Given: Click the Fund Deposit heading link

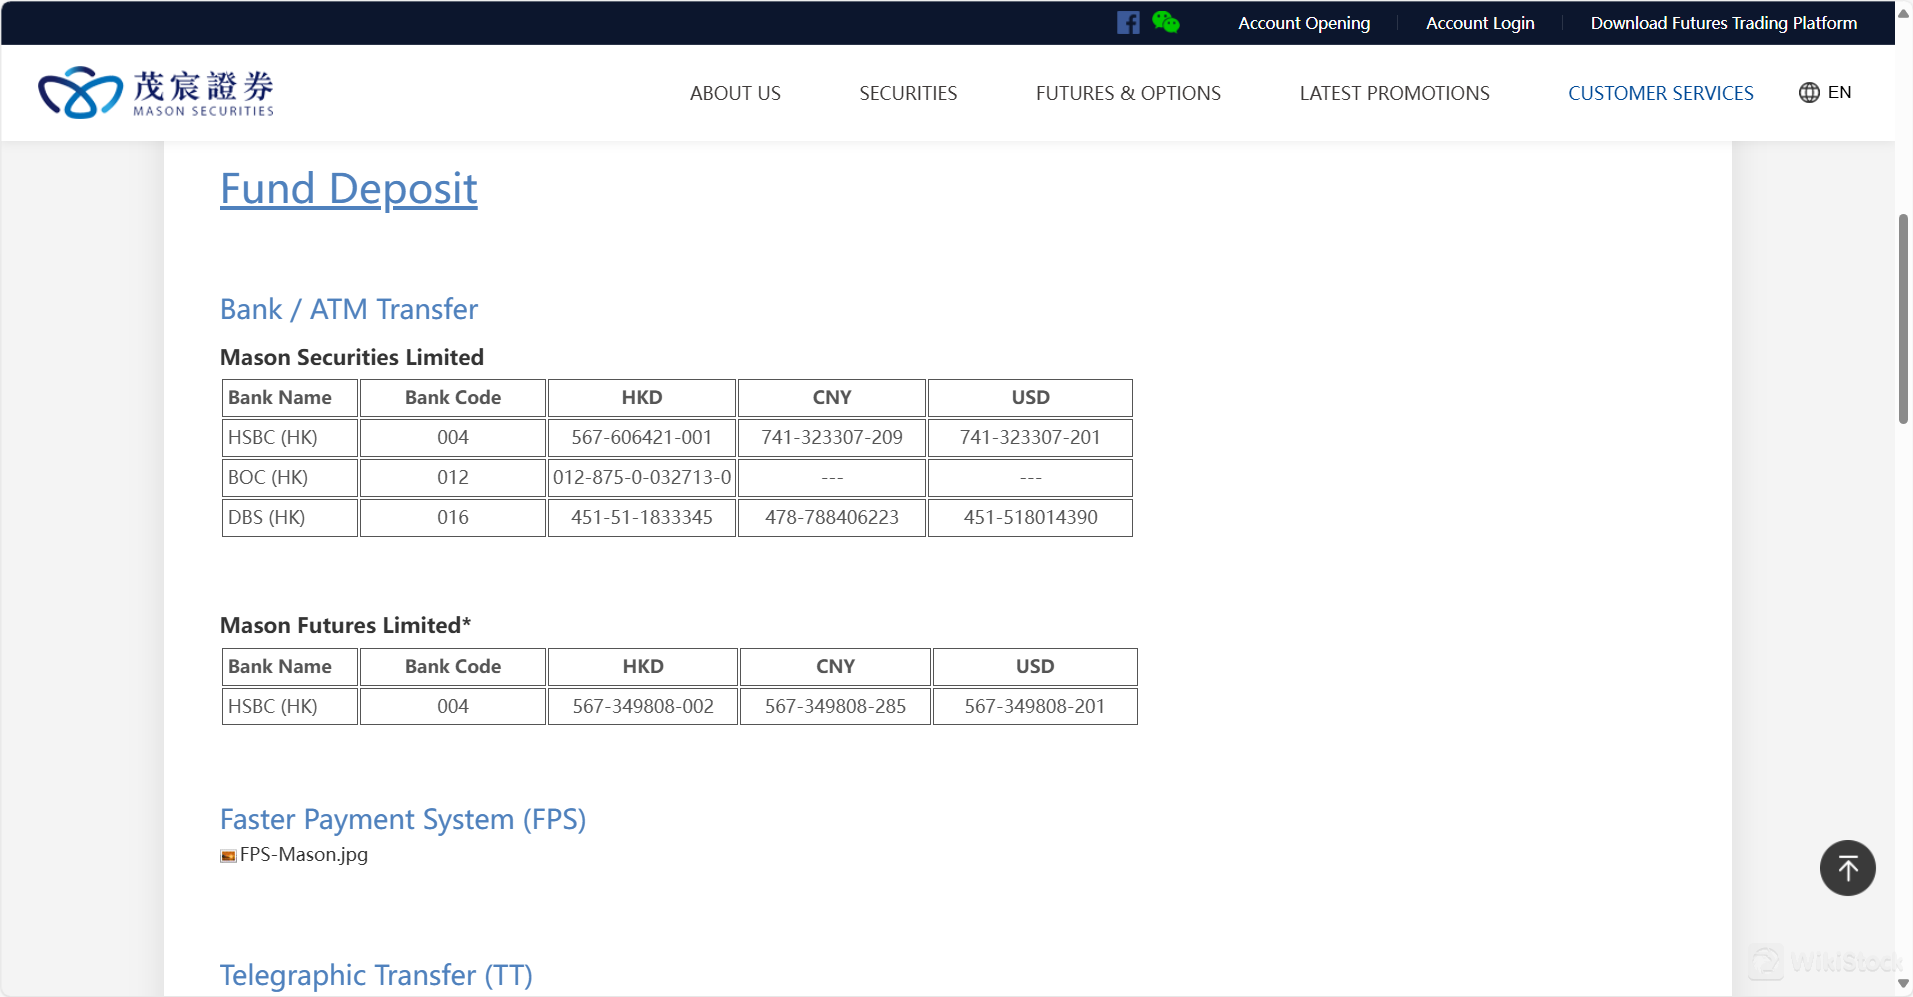Looking at the screenshot, I should click(x=348, y=189).
